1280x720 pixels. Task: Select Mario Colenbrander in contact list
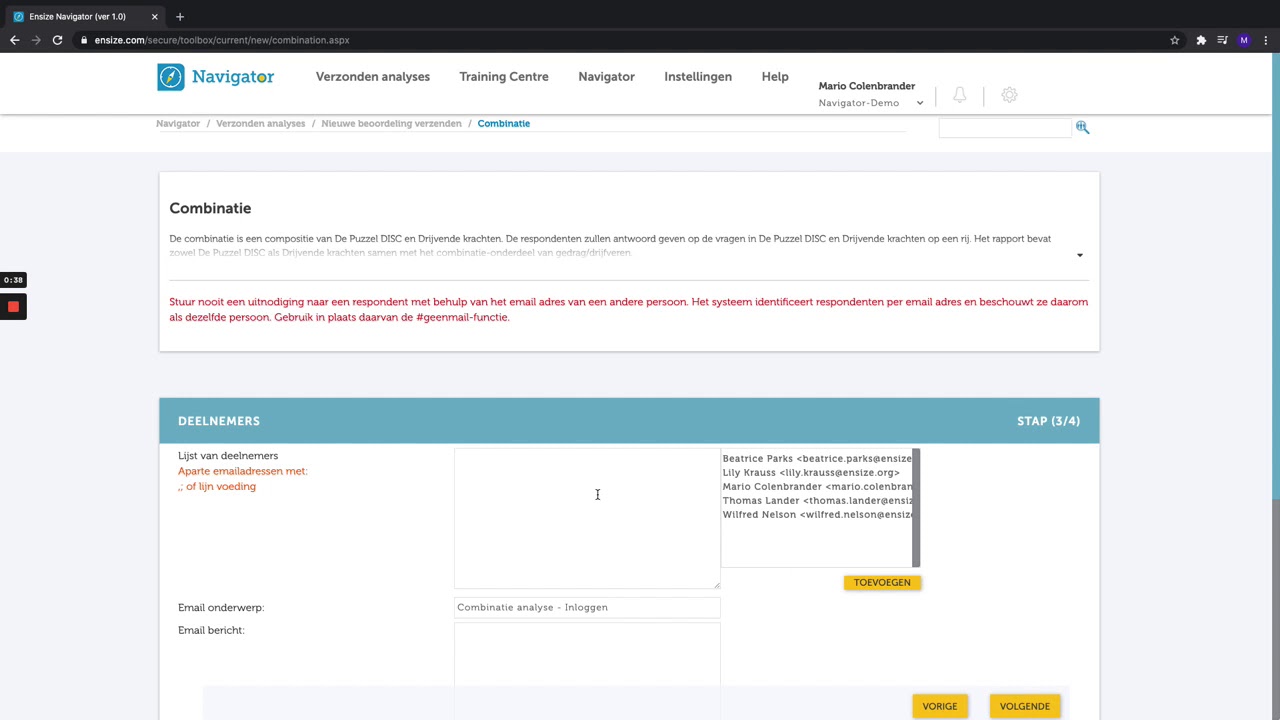pos(817,486)
